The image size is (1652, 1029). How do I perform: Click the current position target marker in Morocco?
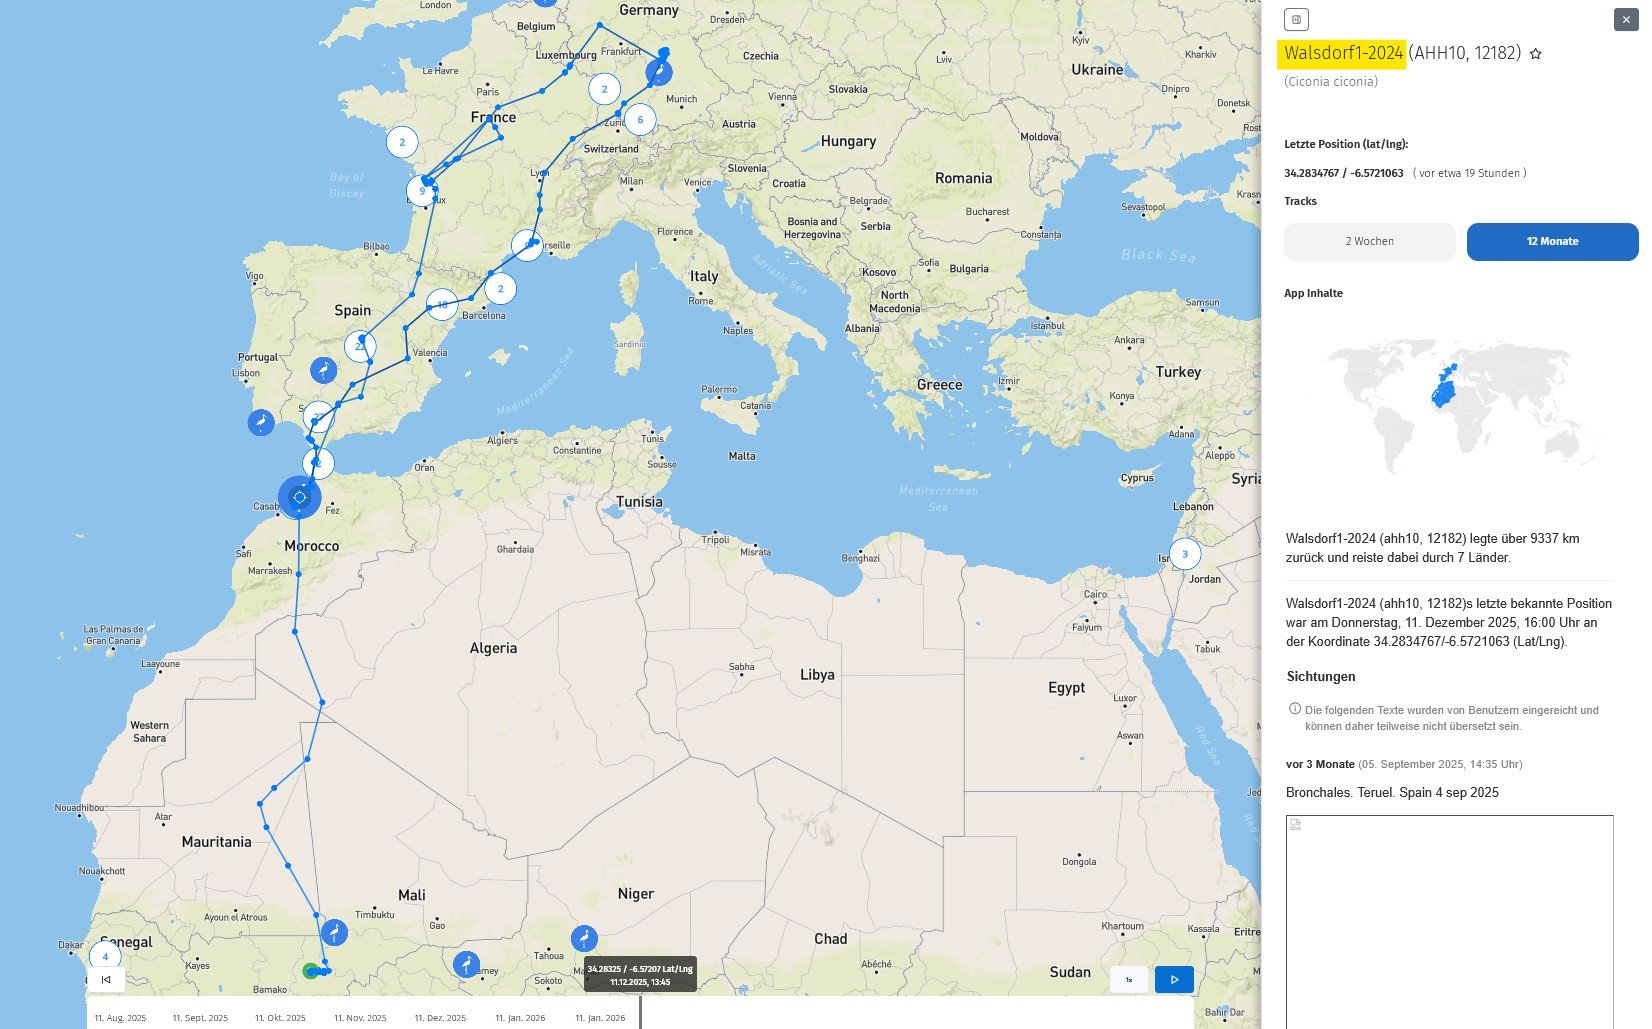pos(299,497)
